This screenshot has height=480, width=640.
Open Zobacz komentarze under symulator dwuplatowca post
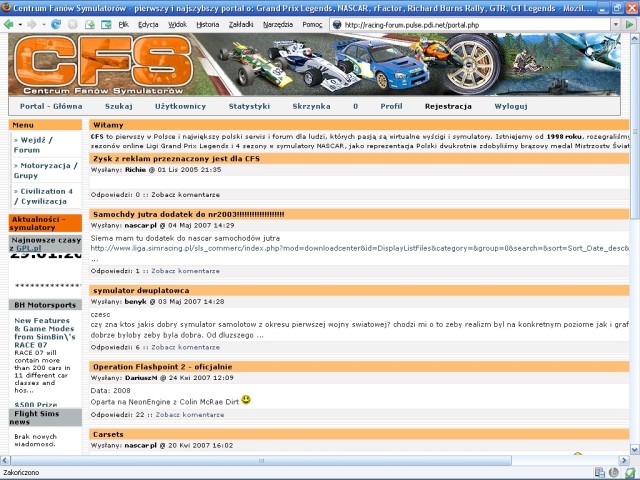click(185, 347)
